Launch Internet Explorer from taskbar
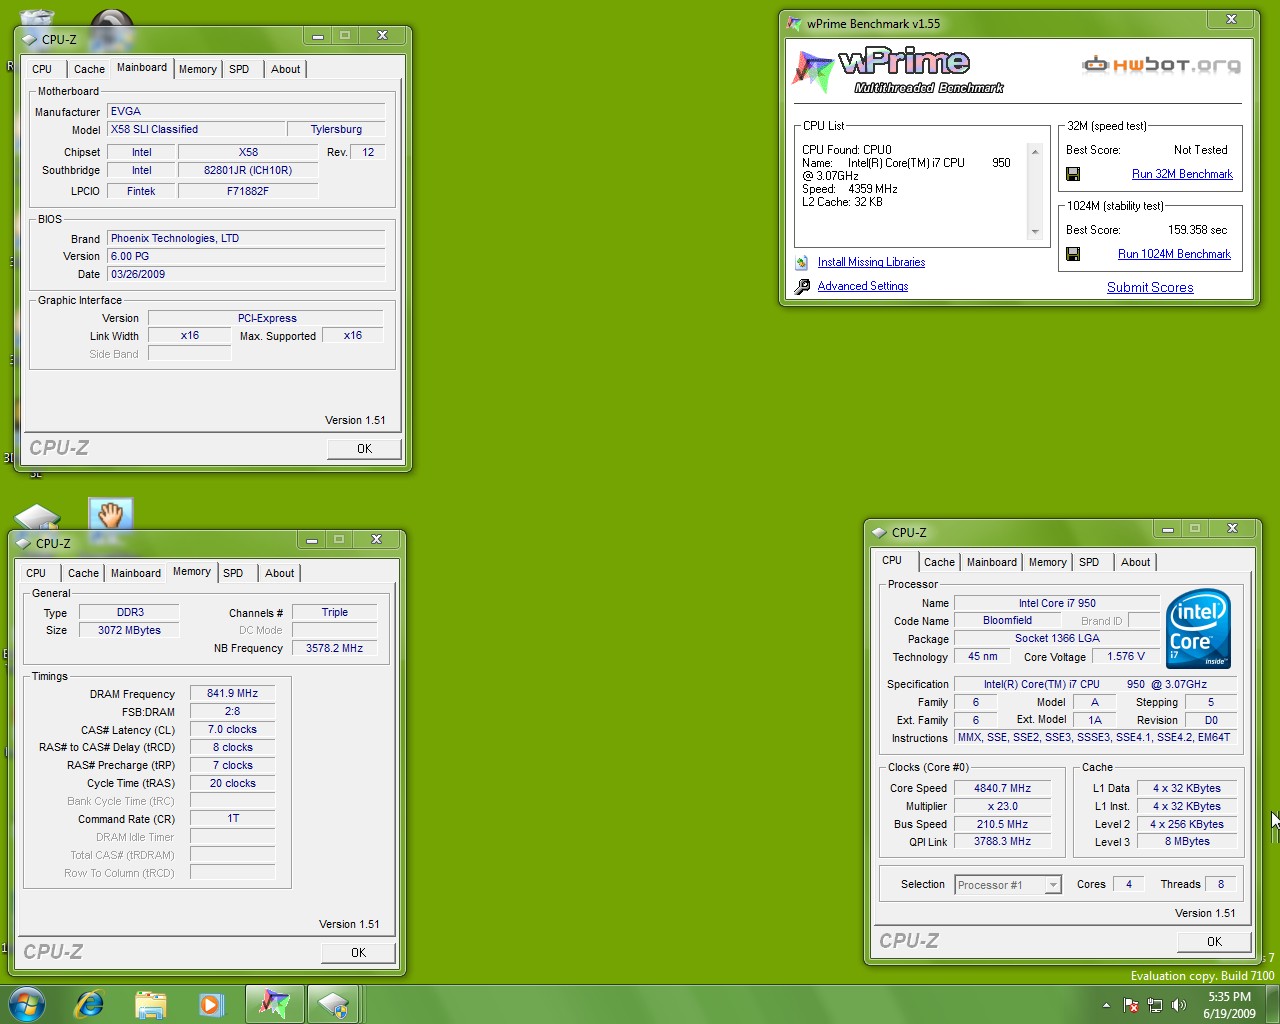 90,1004
